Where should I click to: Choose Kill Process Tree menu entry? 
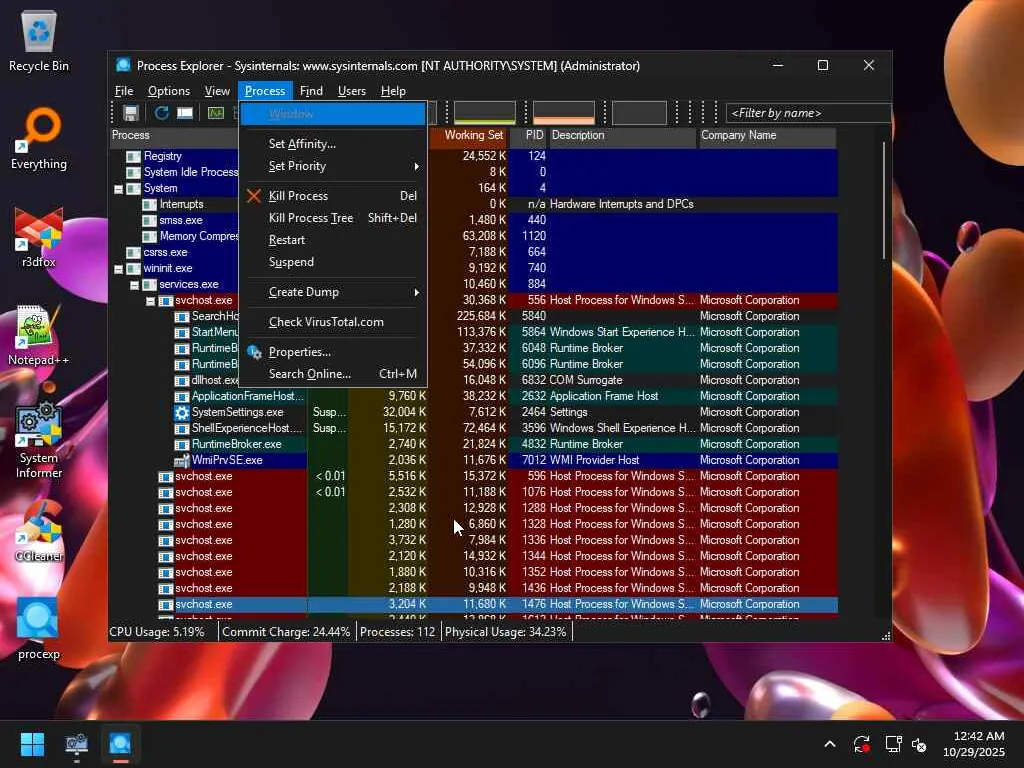(333, 217)
